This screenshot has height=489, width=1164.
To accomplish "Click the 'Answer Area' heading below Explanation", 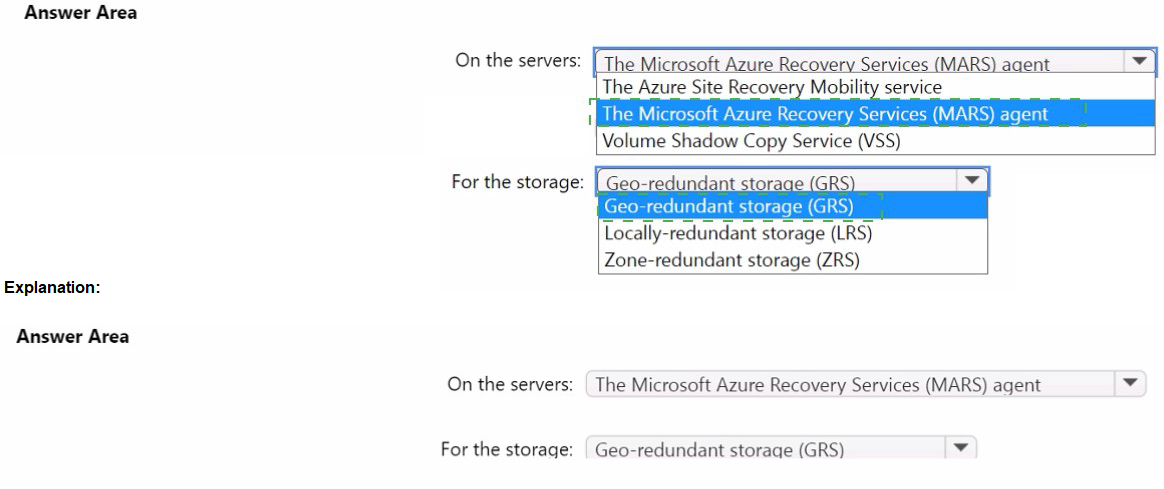I will point(72,337).
